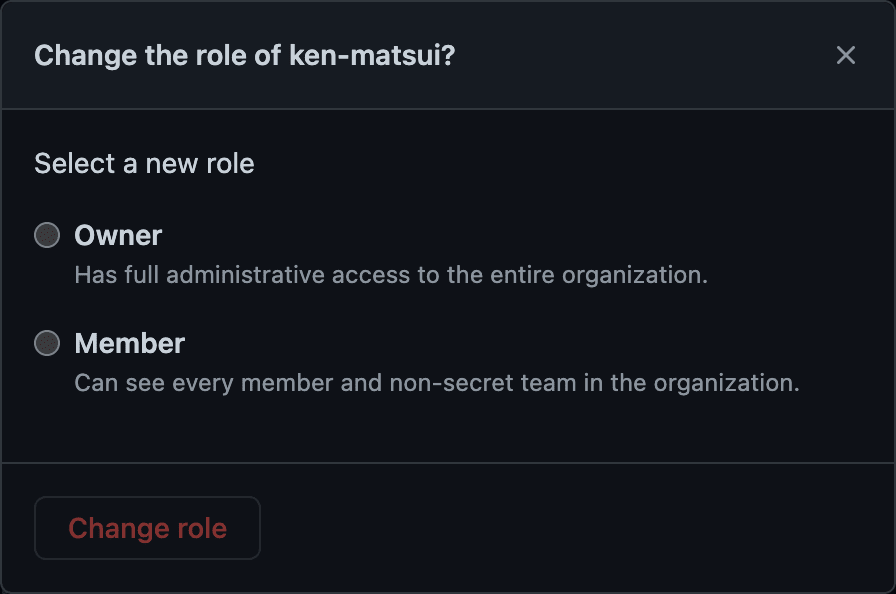Select the Member radio button

tap(47, 344)
